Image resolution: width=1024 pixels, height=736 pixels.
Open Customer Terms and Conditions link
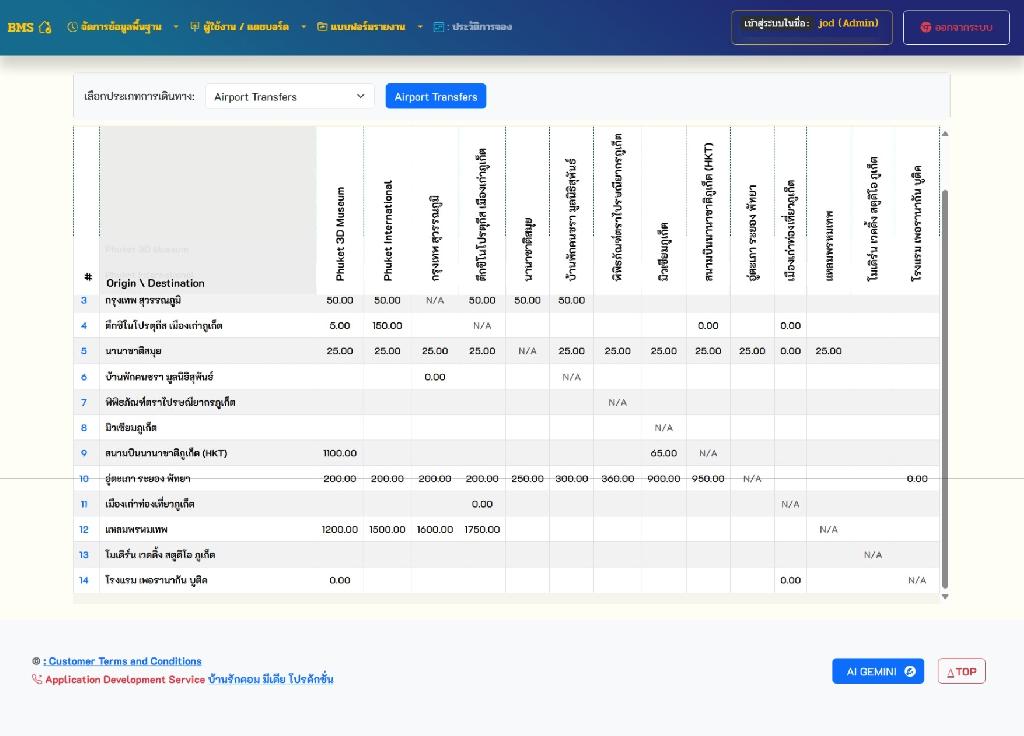click(x=125, y=661)
